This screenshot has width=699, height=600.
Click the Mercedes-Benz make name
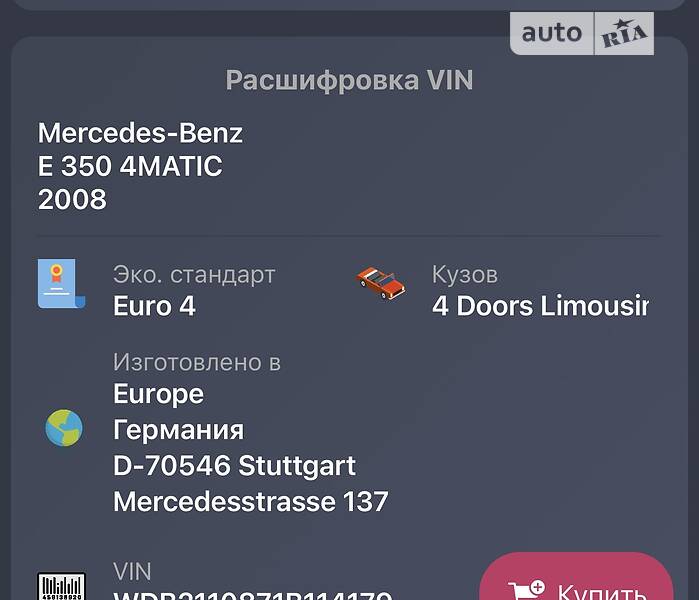coord(140,133)
